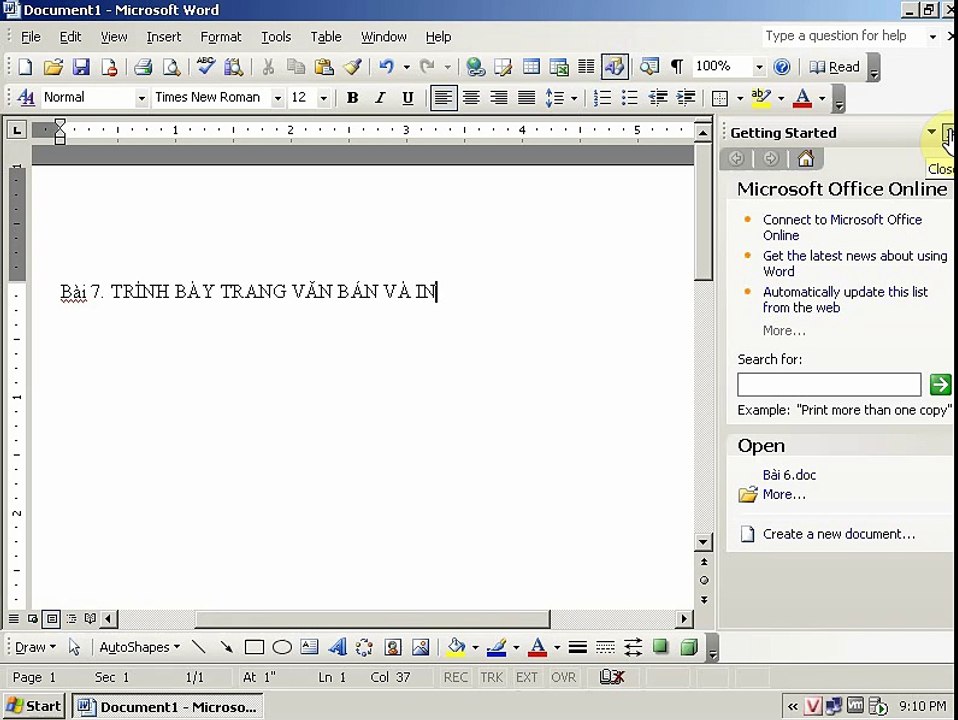Viewport: 958px width, 720px height.
Task: Open the Insert menu
Action: pos(164,37)
